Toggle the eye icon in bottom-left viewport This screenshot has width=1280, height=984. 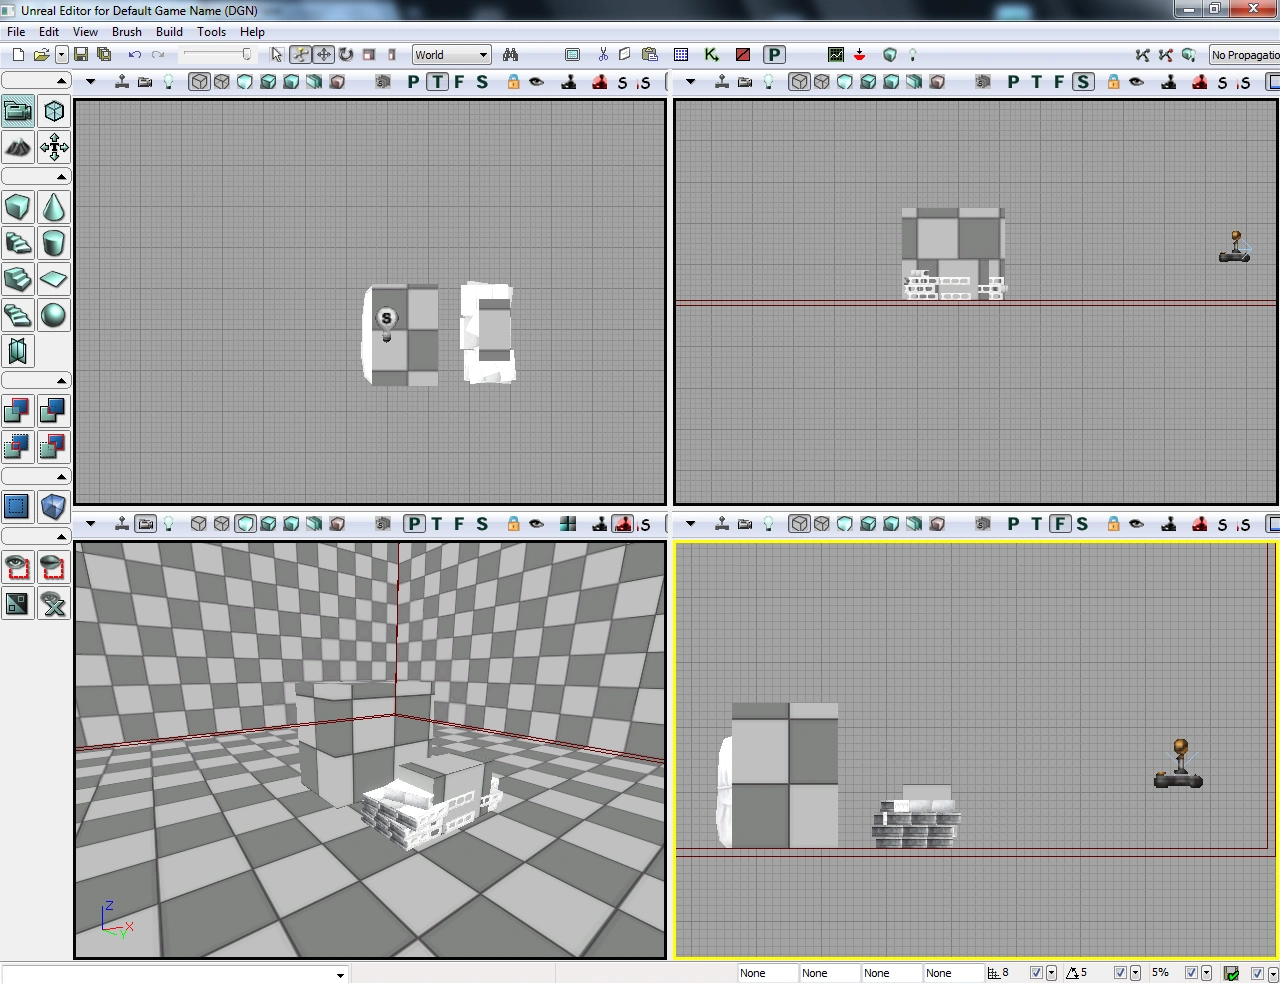pos(536,523)
